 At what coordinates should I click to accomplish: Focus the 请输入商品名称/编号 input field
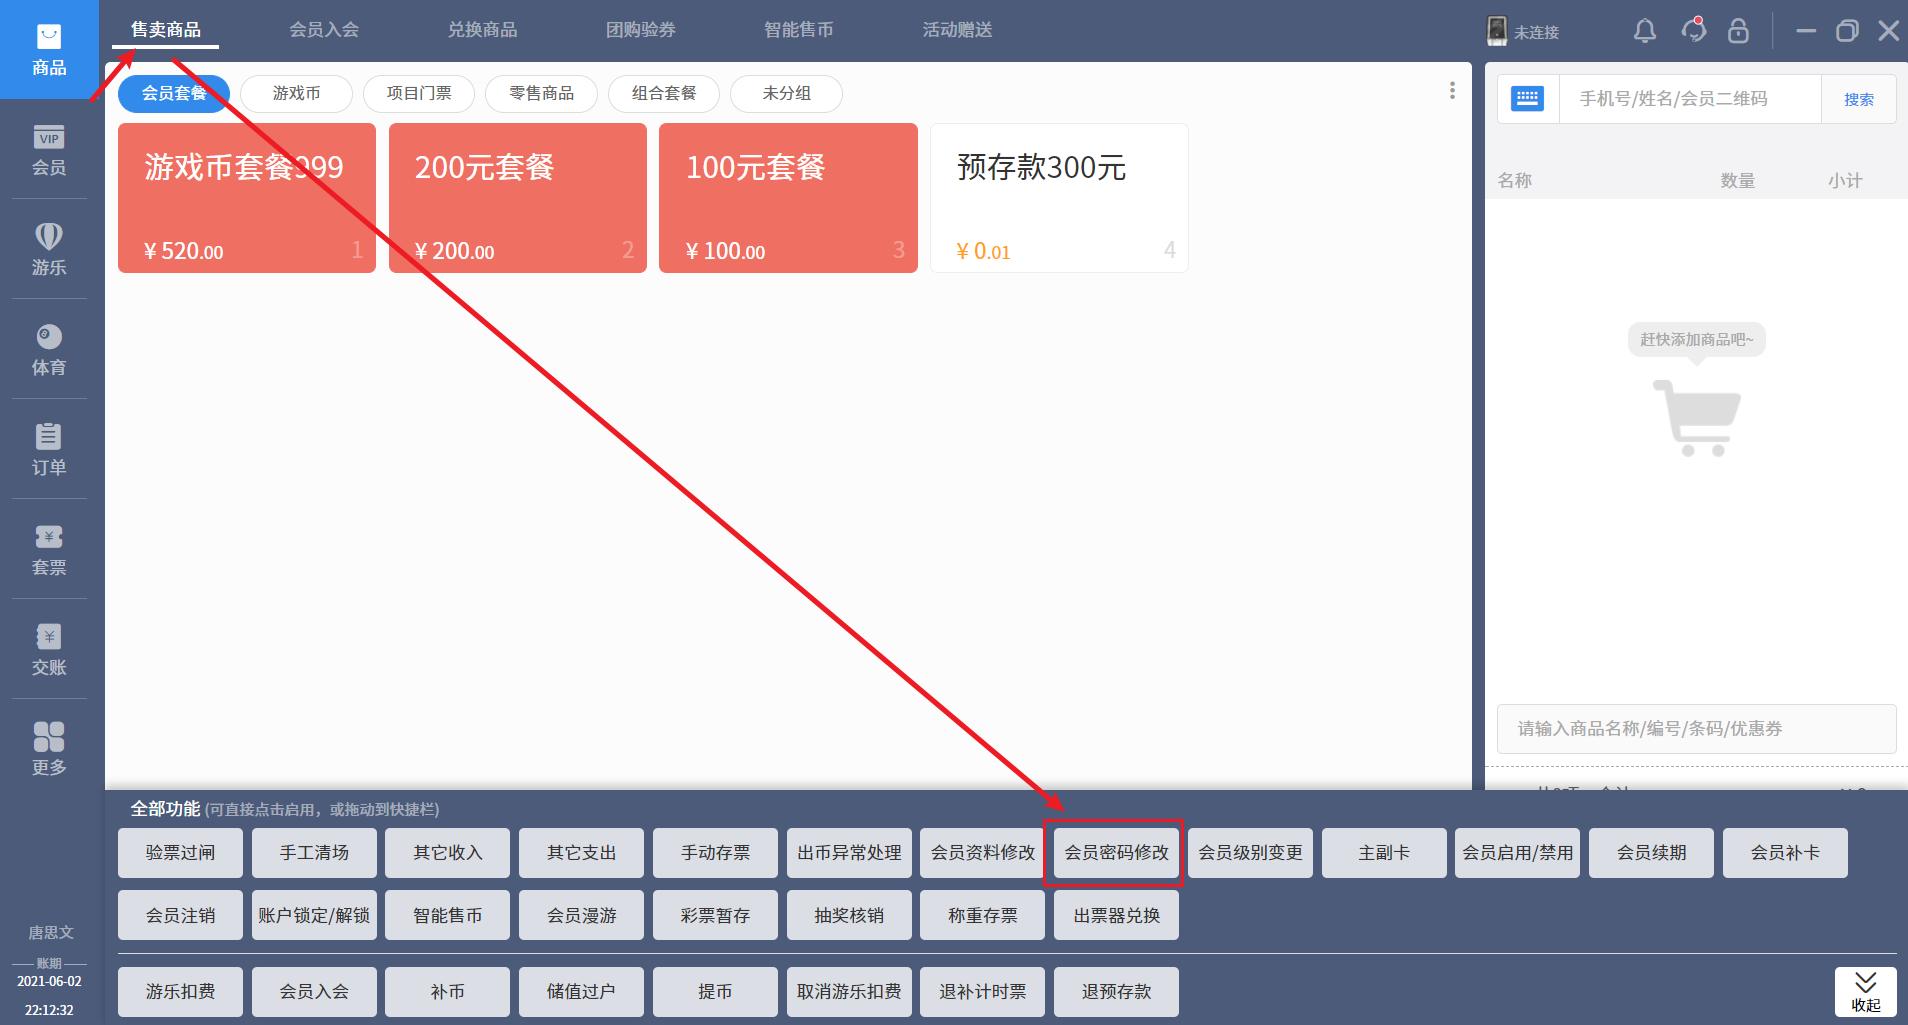[1696, 729]
